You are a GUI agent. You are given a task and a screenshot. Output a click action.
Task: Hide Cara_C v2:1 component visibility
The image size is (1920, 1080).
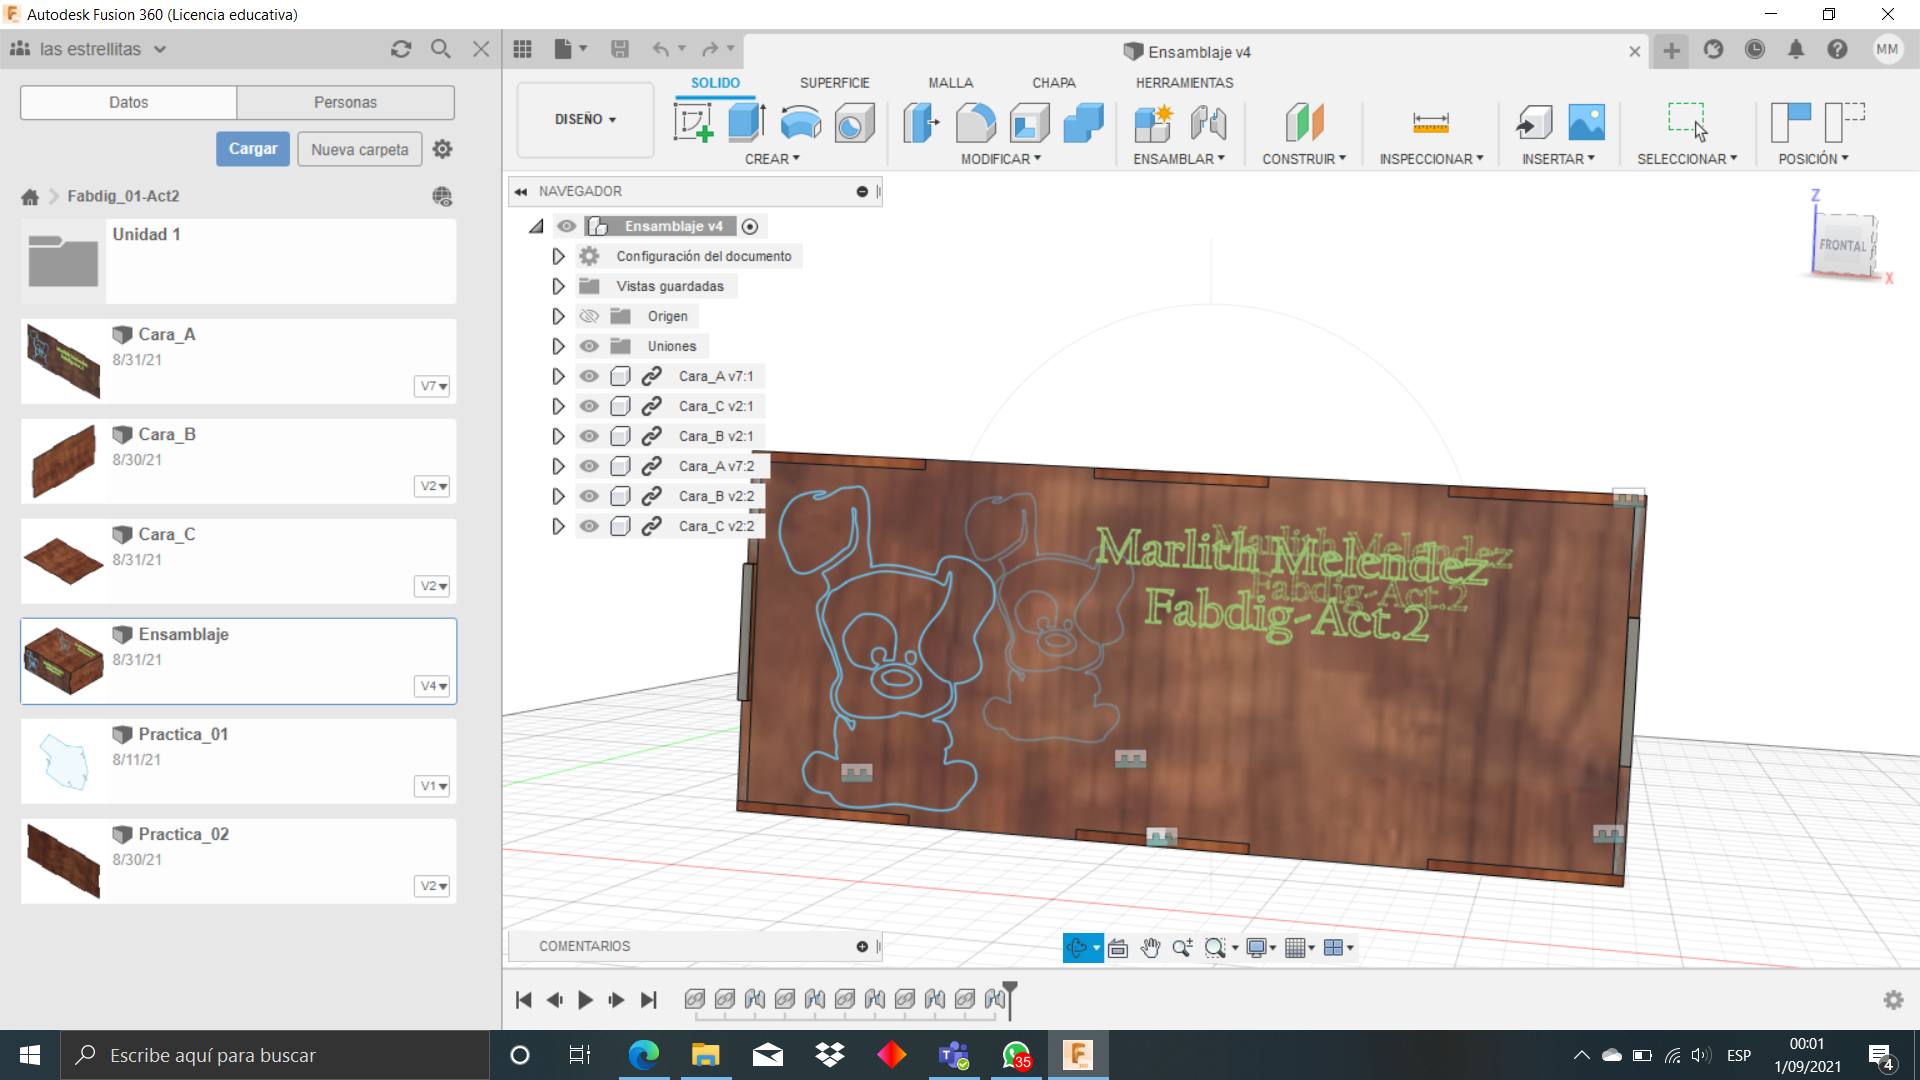coord(589,406)
